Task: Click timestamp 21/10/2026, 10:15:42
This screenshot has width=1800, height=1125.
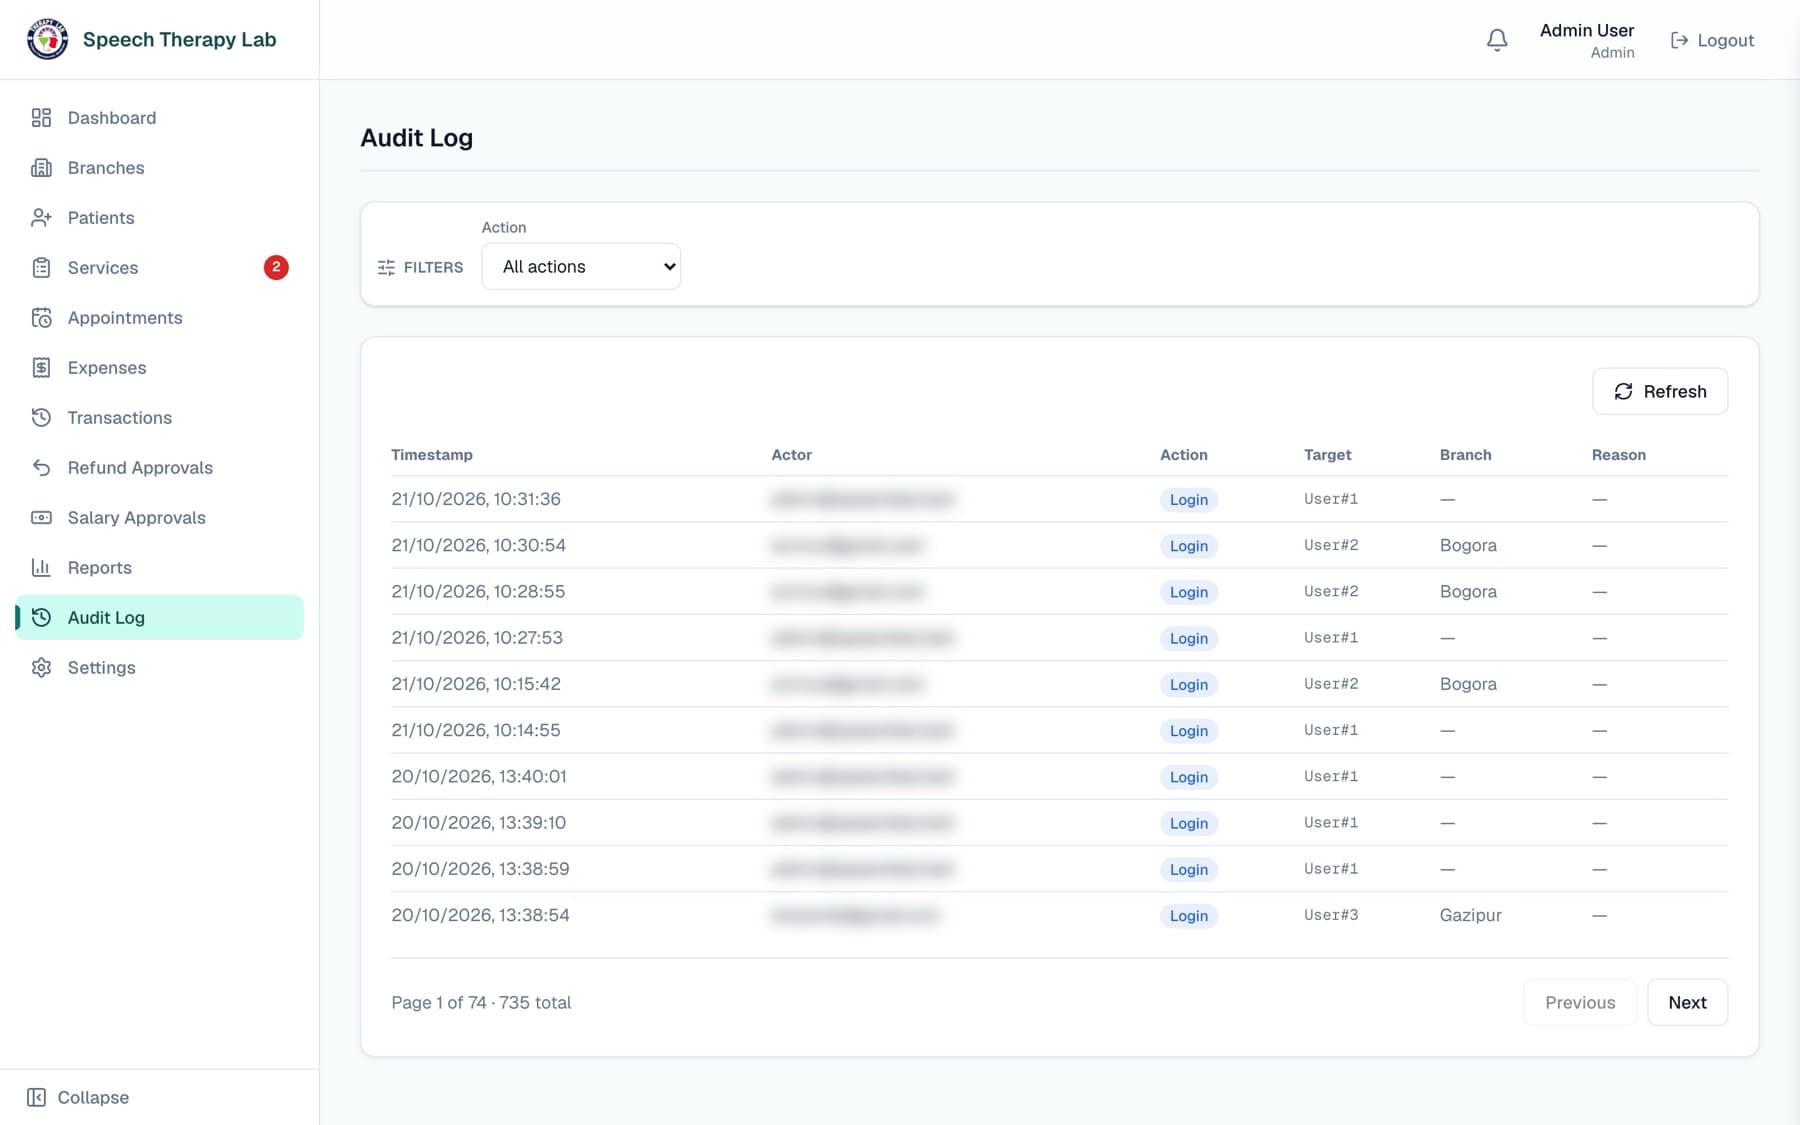Action: pyautogui.click(x=476, y=684)
